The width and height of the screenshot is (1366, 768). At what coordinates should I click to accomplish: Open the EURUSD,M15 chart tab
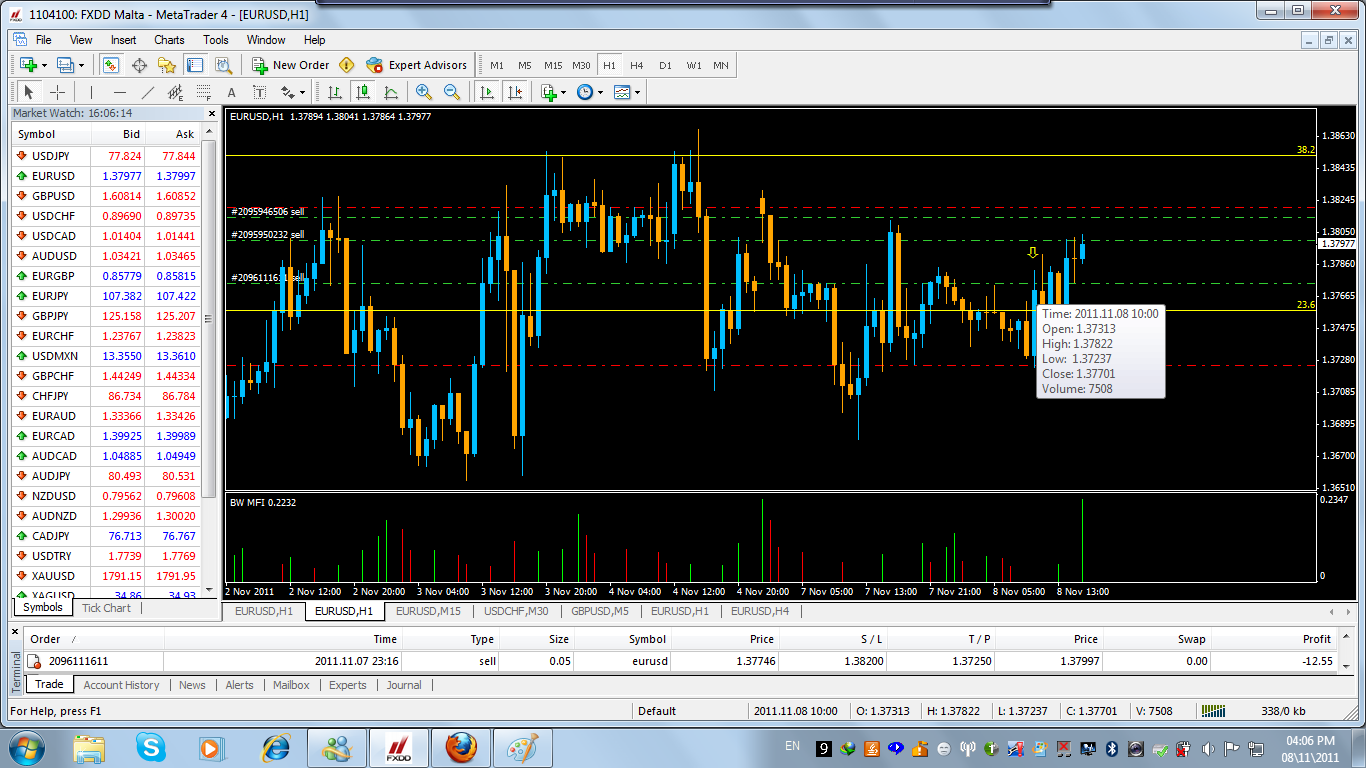(x=428, y=611)
